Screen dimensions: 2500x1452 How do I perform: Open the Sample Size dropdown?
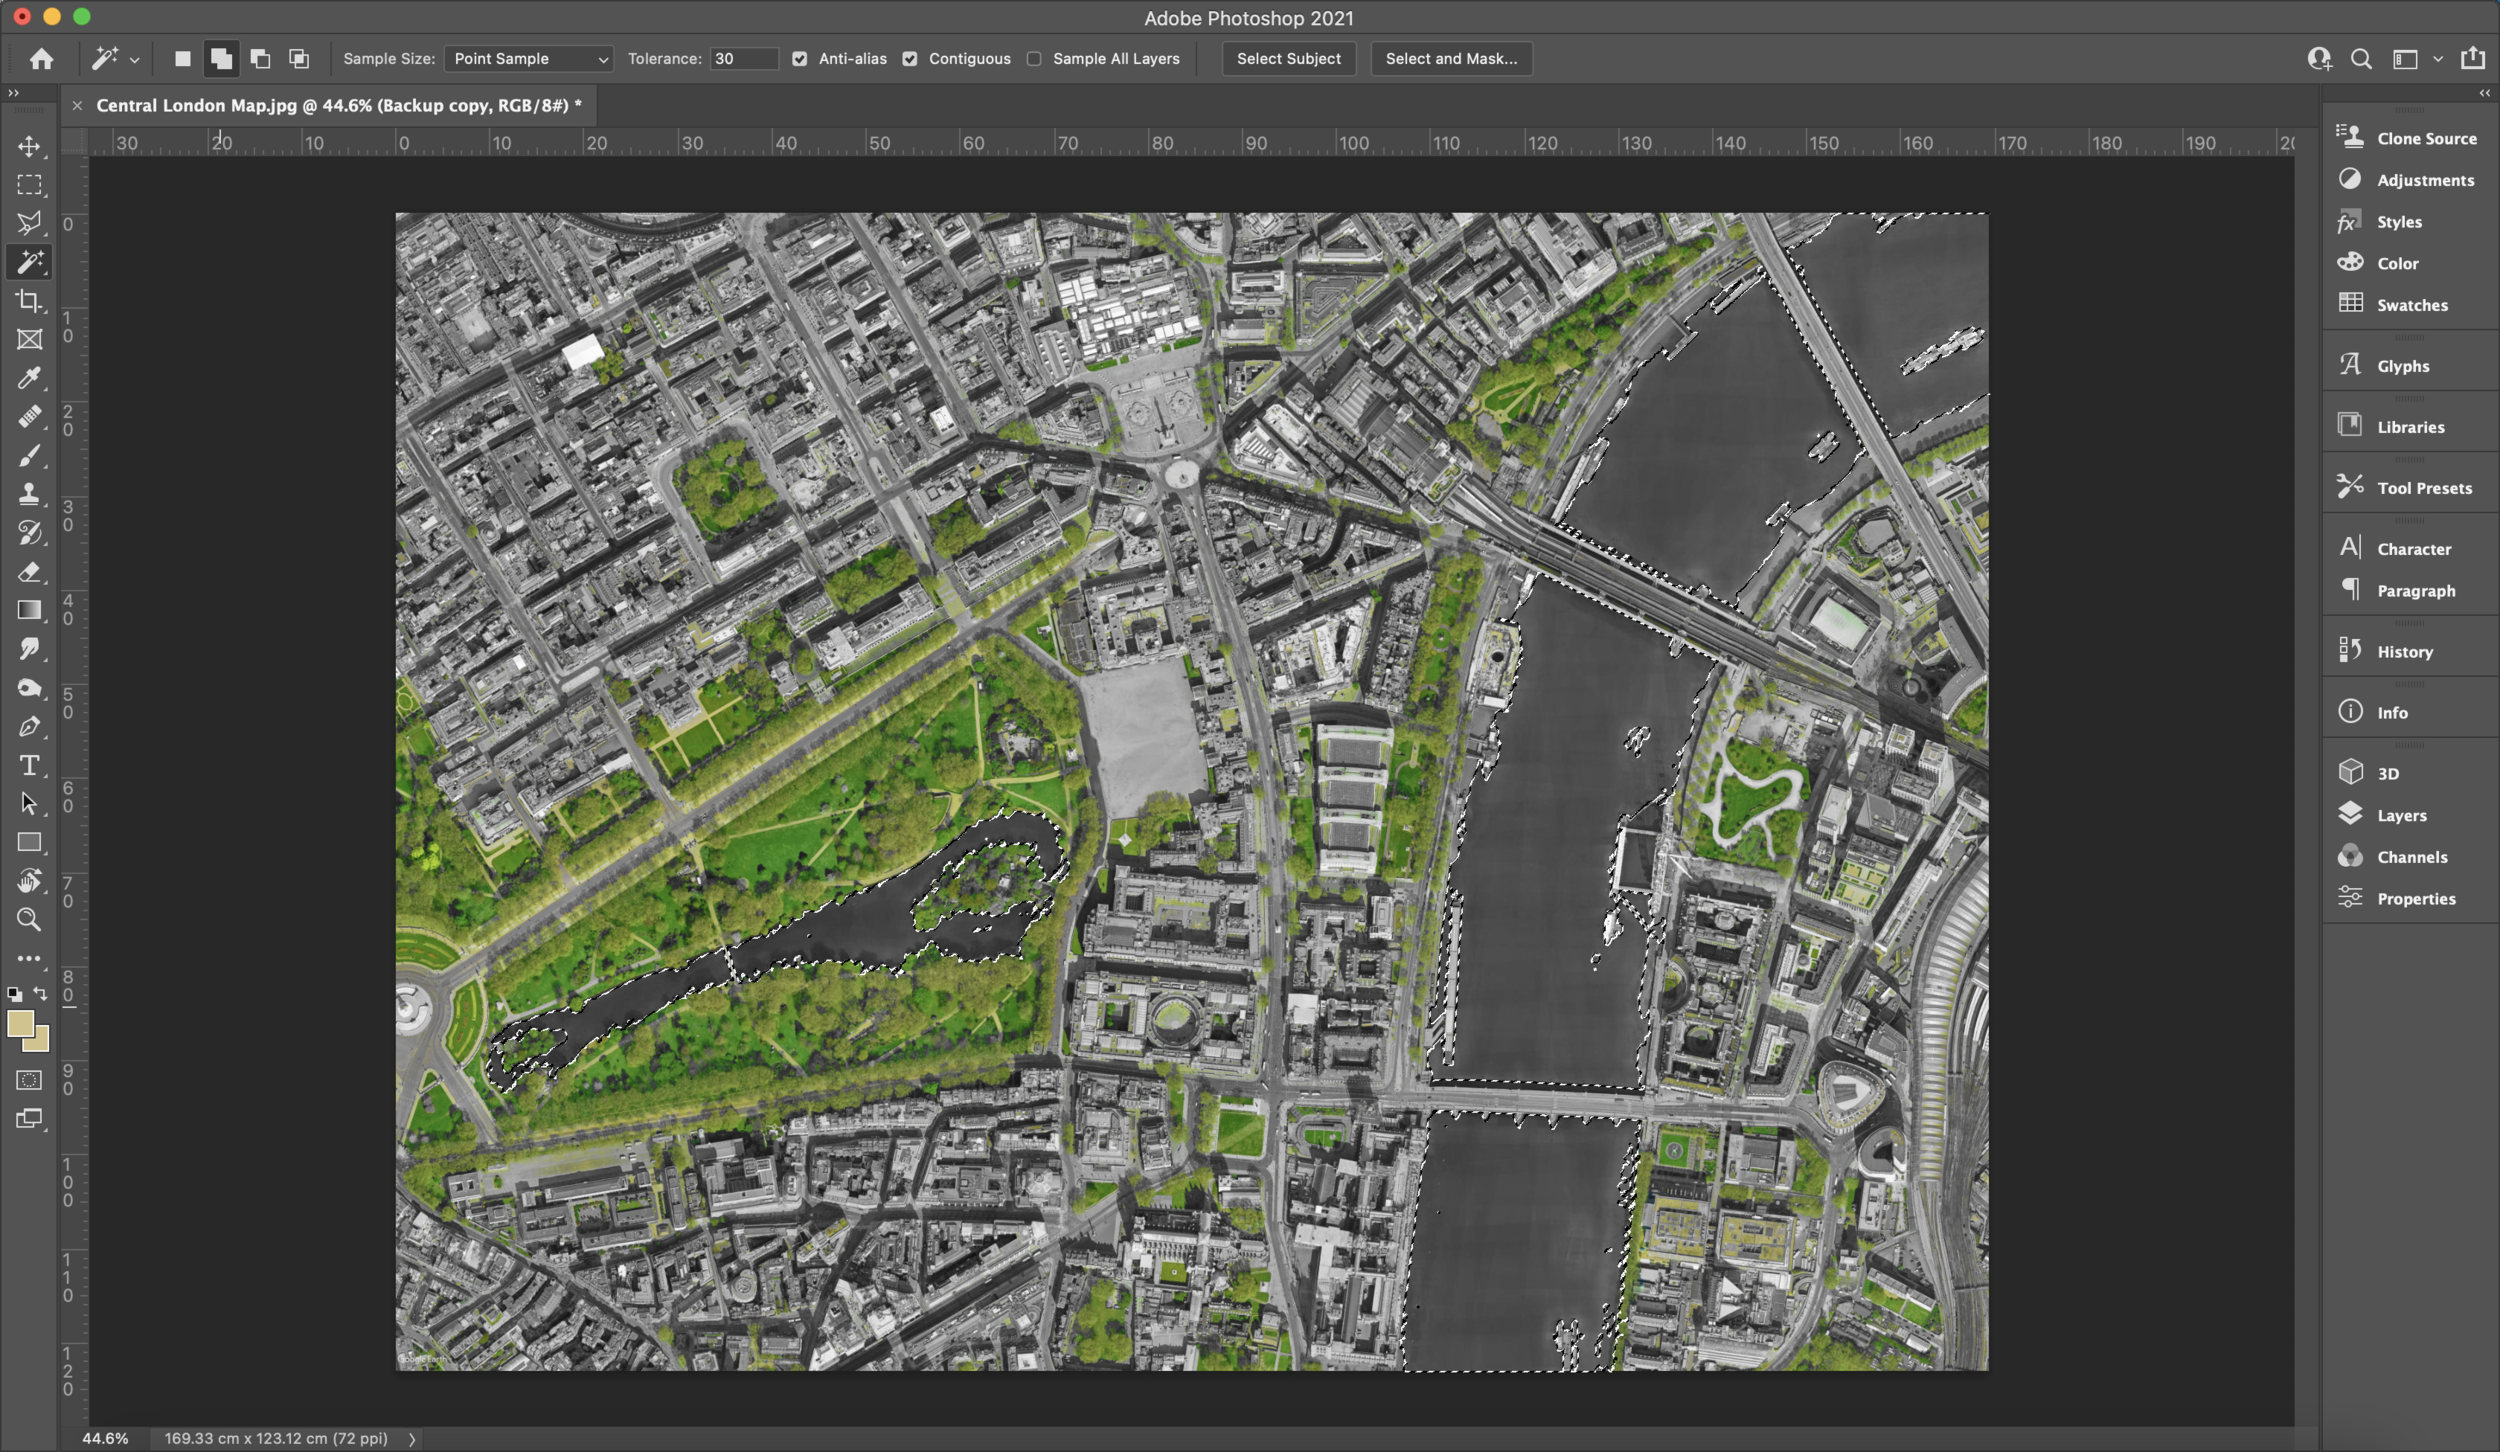click(x=529, y=59)
